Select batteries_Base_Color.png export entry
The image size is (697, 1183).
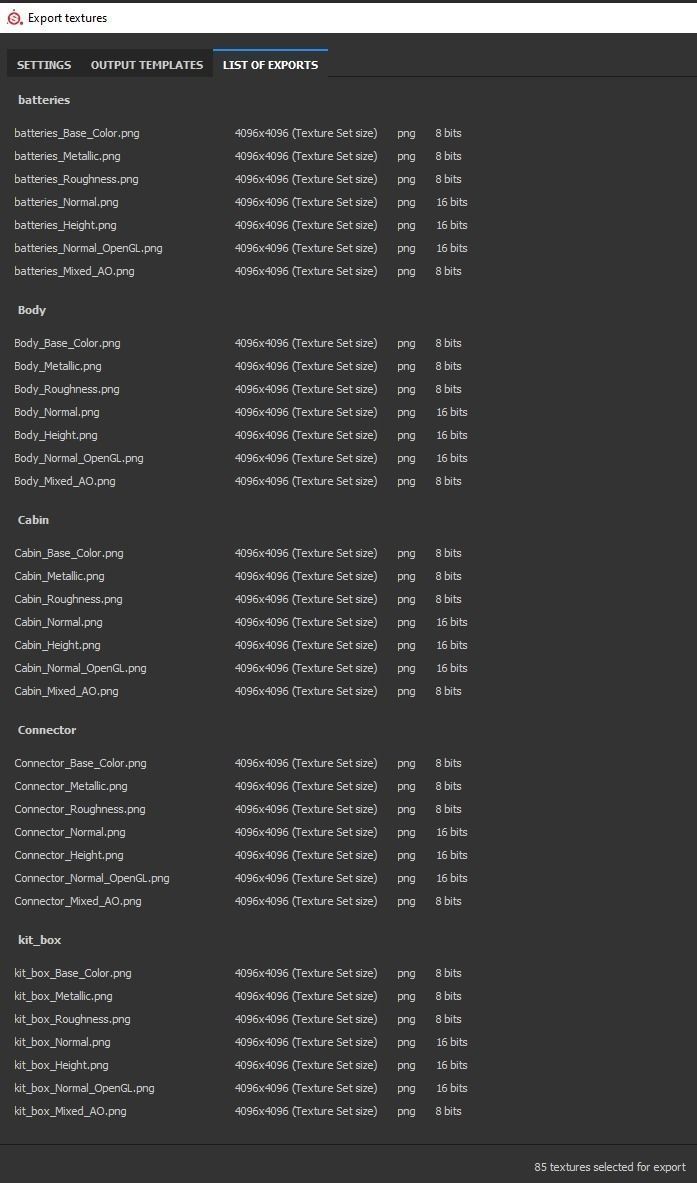(77, 133)
